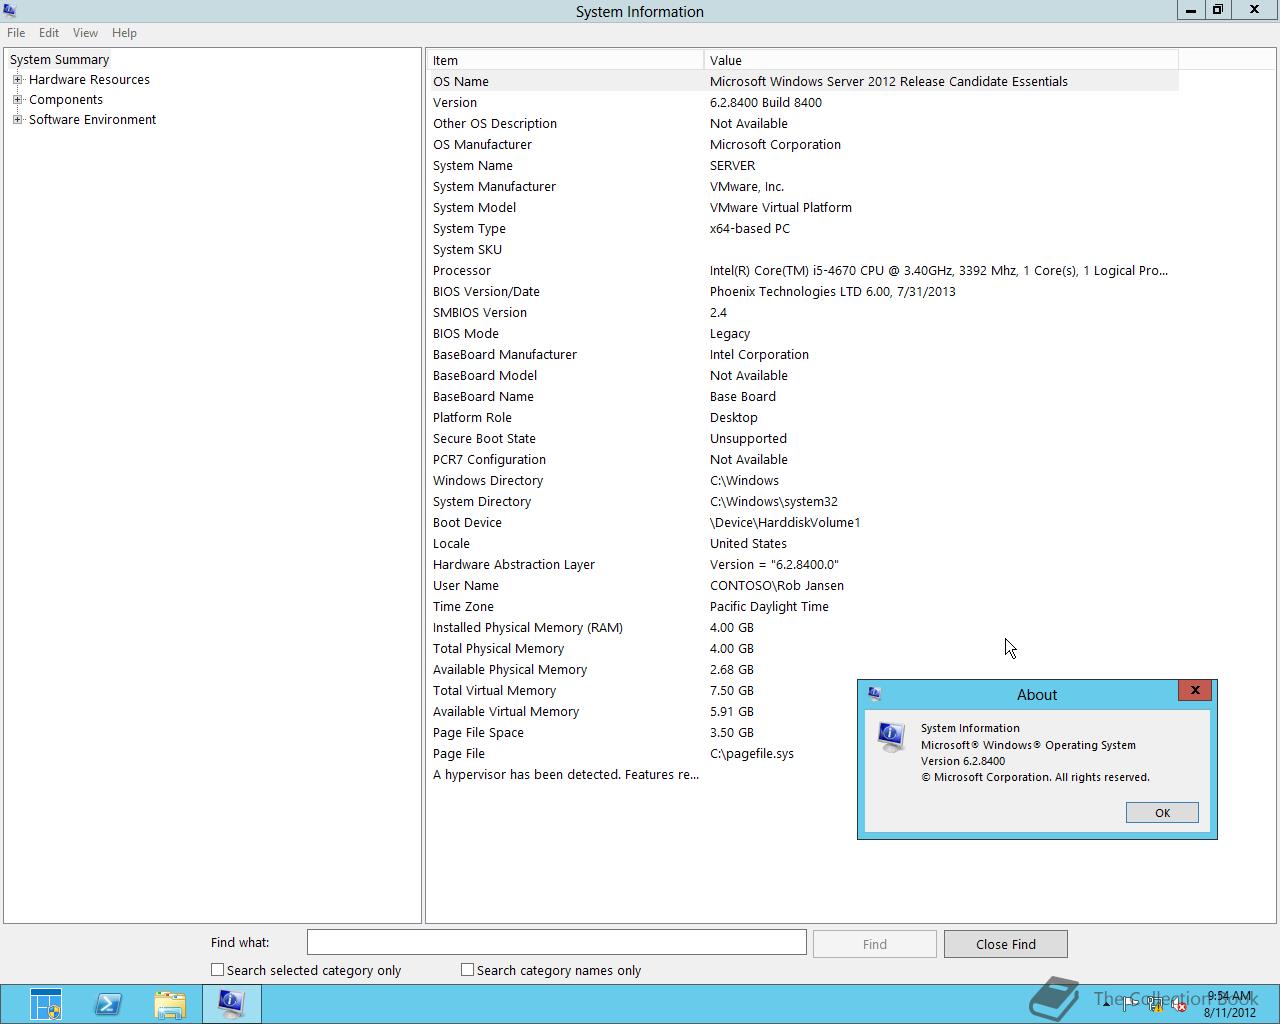The width and height of the screenshot is (1280, 1024).
Task: Click the Find button
Action: tap(875, 944)
